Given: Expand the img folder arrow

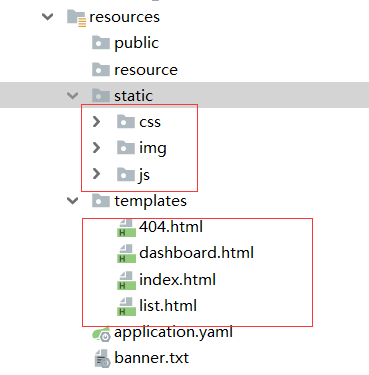Looking at the screenshot, I should coord(96,148).
